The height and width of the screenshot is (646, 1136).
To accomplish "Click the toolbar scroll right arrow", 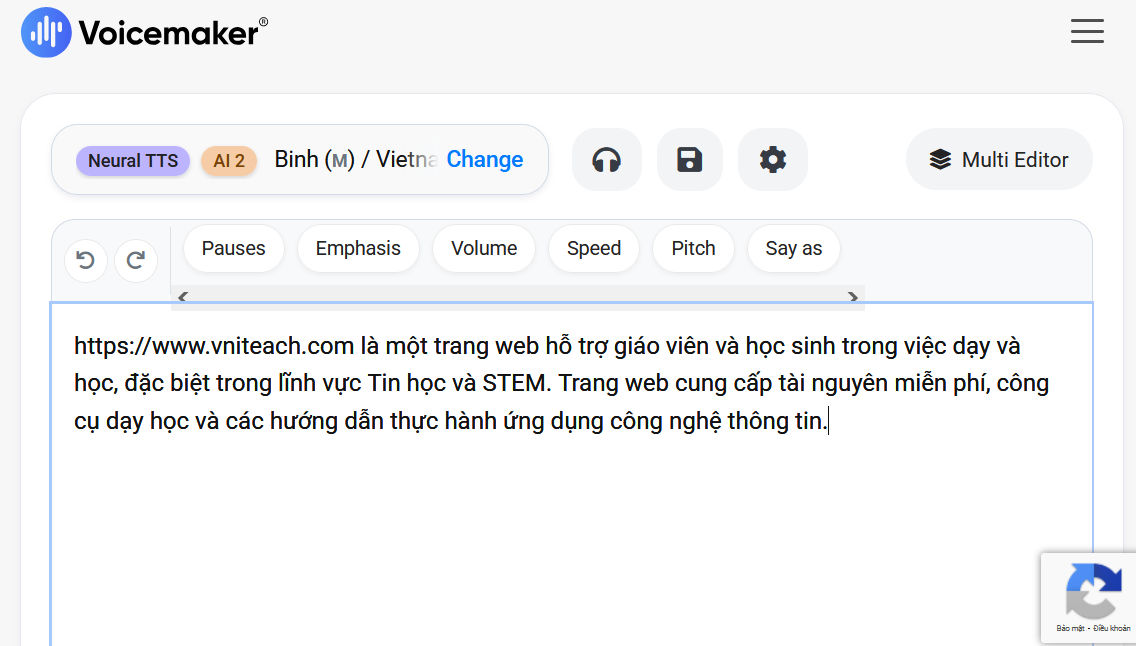I will pyautogui.click(x=853, y=297).
